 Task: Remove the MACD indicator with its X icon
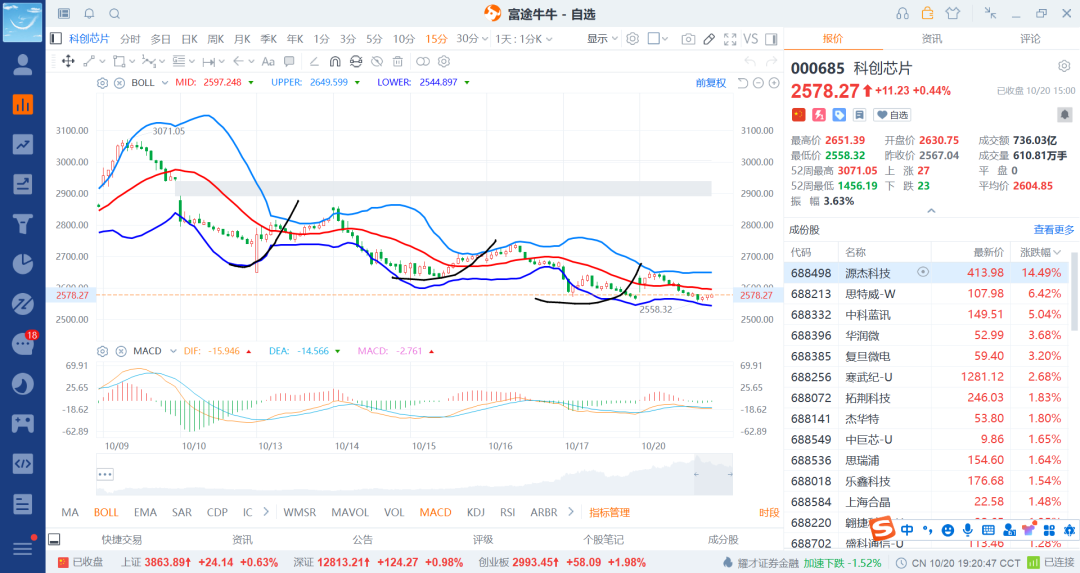(119, 351)
